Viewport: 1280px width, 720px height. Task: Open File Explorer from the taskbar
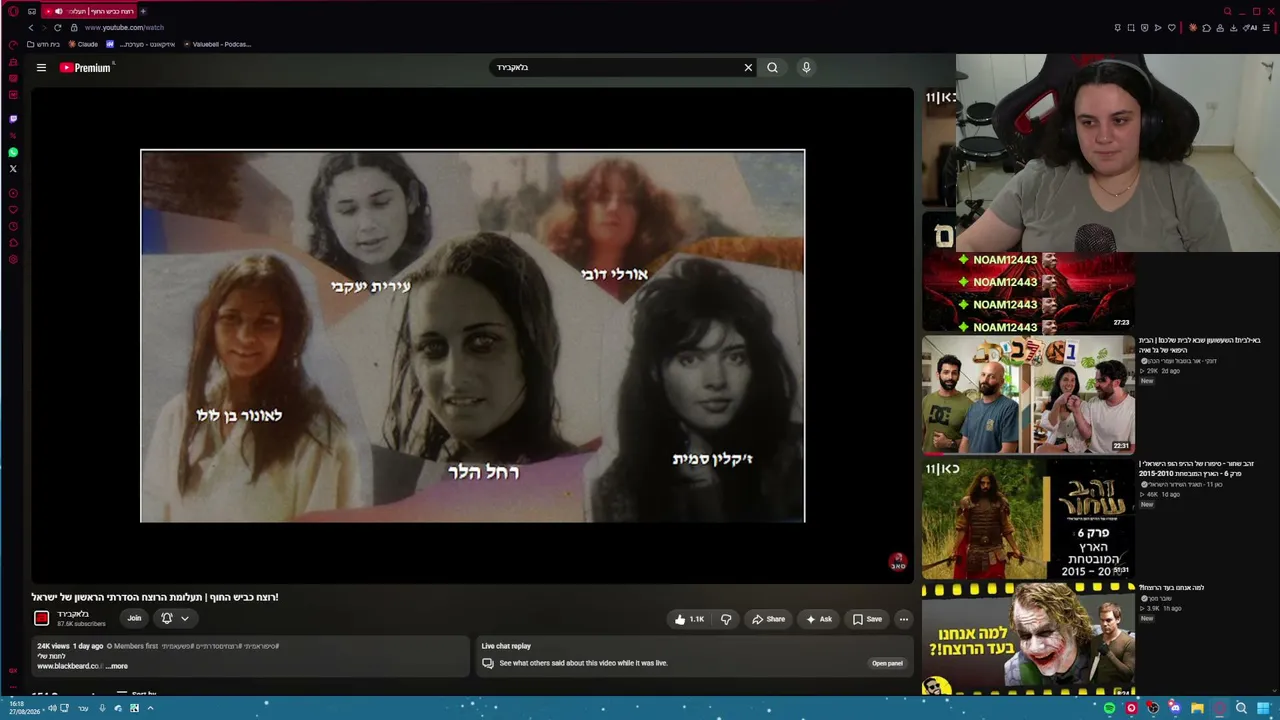1197,708
